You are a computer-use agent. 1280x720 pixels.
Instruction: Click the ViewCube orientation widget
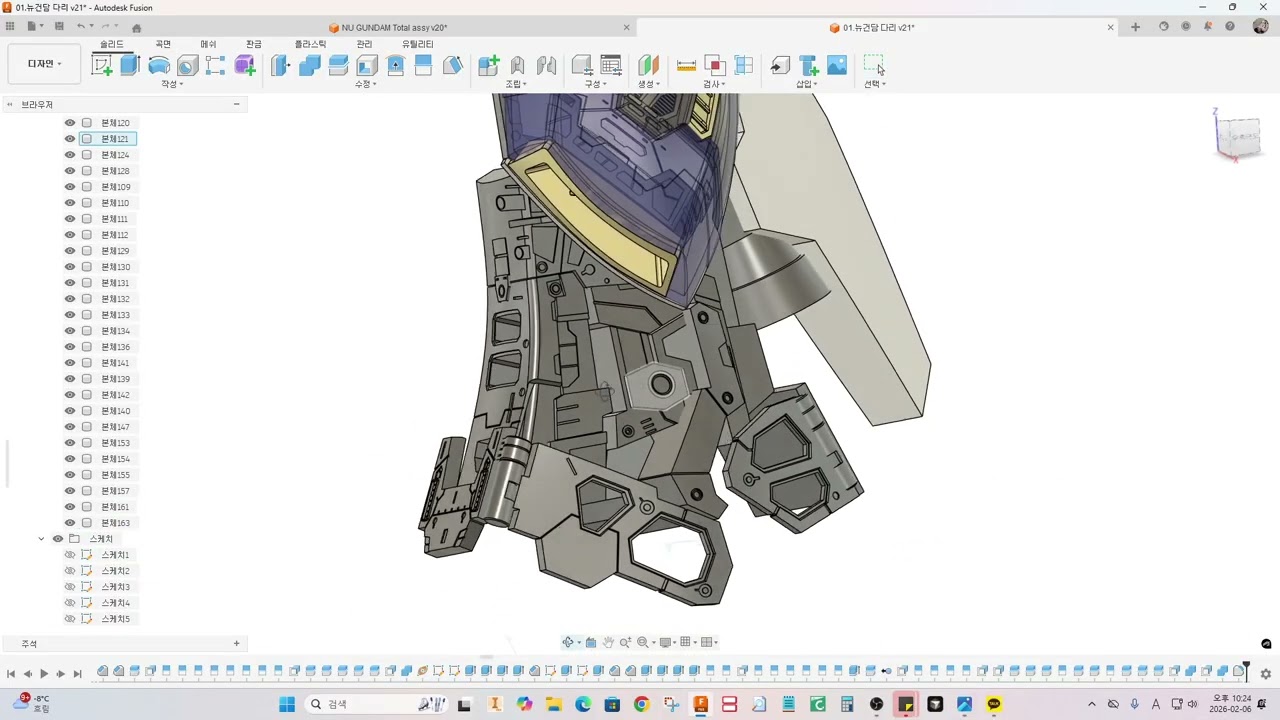[x=1237, y=136]
